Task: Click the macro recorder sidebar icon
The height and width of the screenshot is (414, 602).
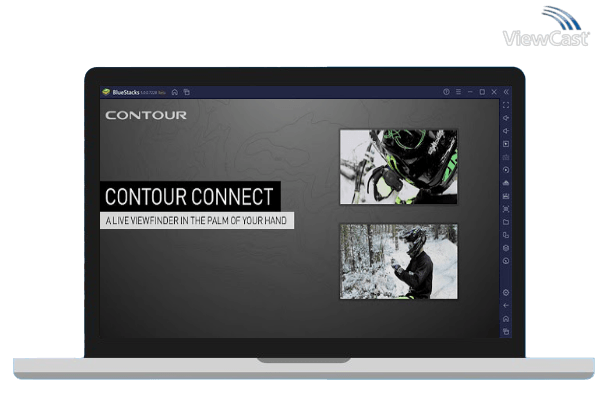Action: pos(506,196)
